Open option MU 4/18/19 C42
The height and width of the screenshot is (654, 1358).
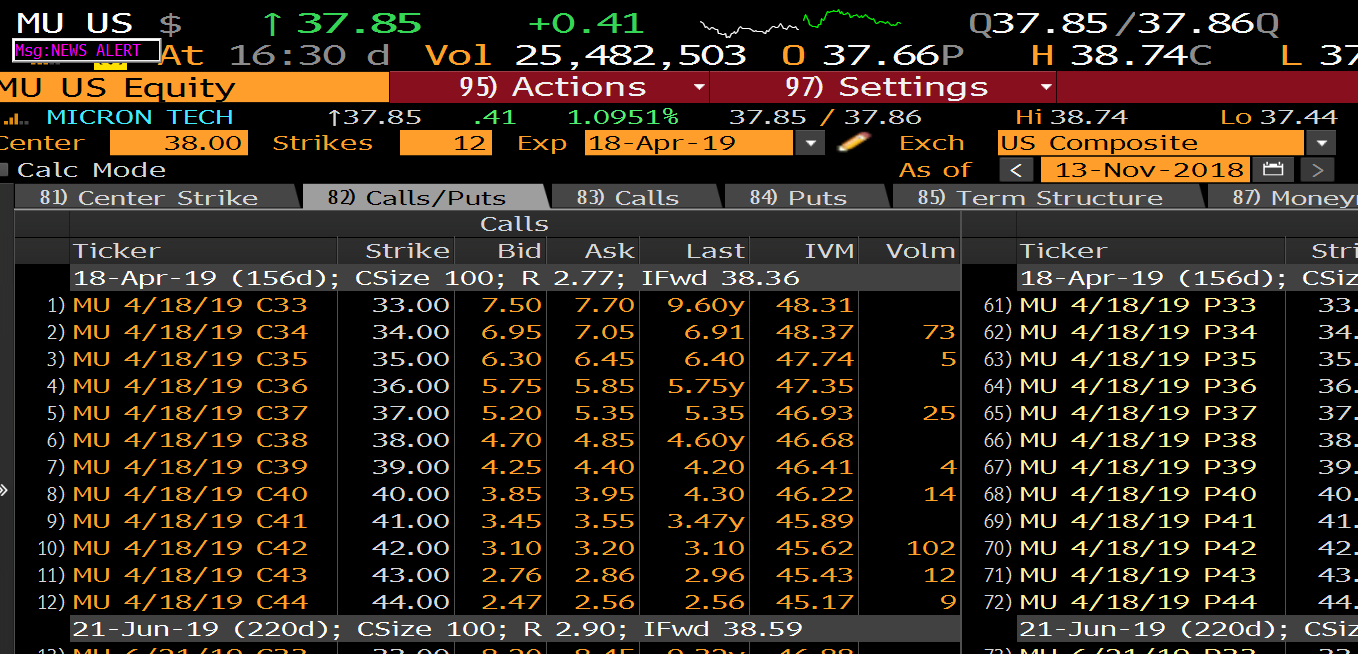(x=190, y=547)
